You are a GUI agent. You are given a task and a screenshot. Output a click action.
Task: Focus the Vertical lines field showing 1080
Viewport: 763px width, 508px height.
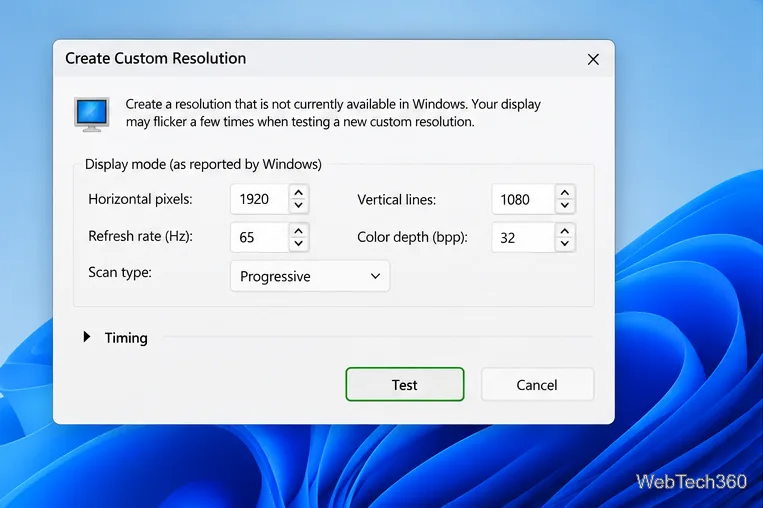tap(523, 199)
